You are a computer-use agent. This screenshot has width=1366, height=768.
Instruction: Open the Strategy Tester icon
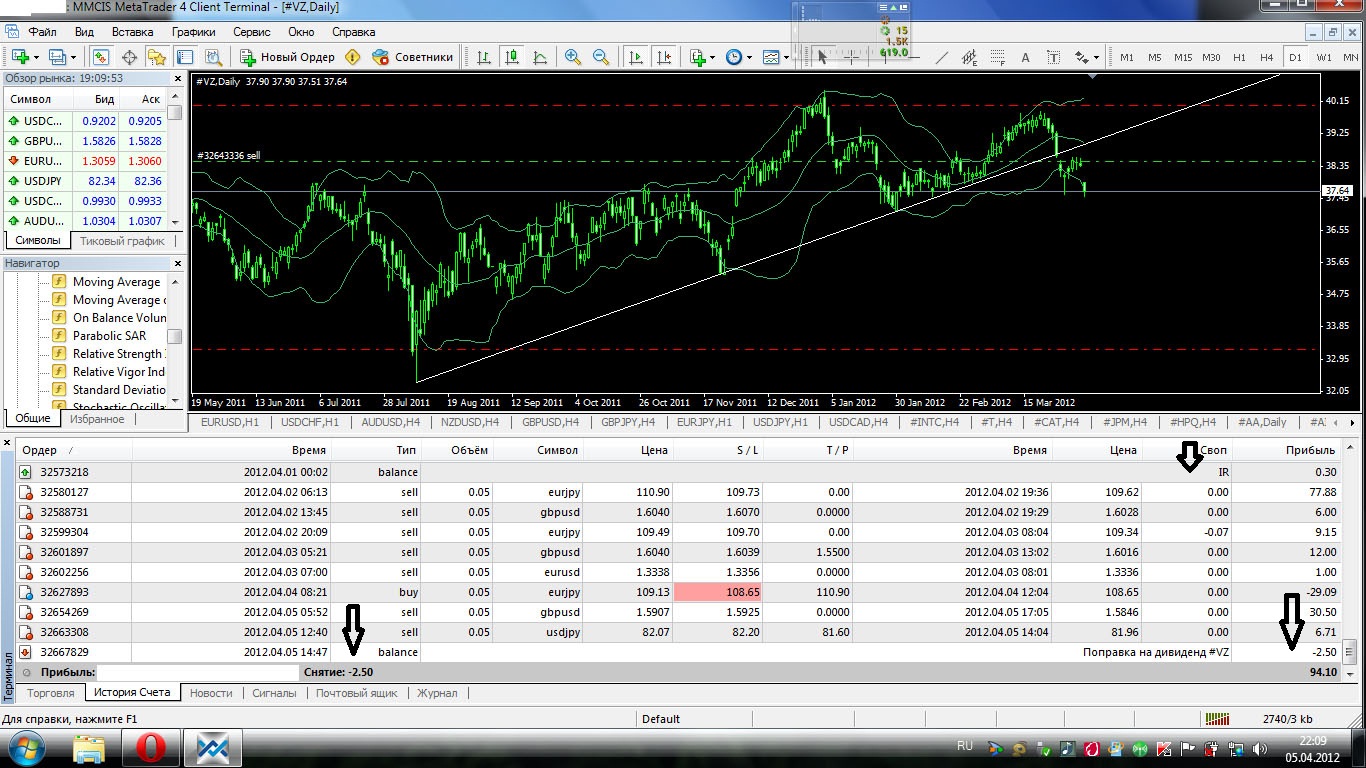(212, 57)
